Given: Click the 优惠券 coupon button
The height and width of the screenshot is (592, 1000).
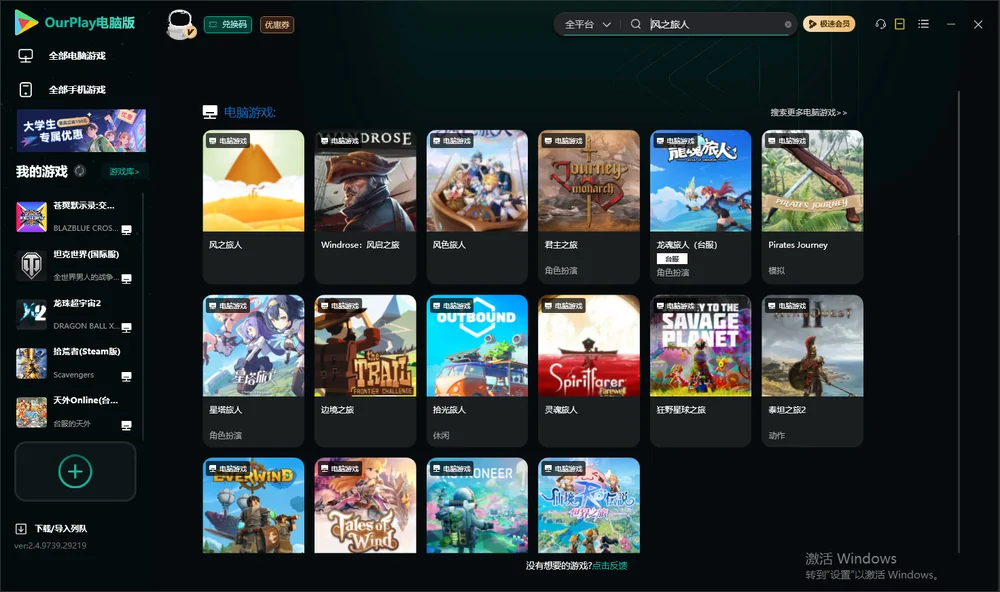Looking at the screenshot, I should 277,25.
